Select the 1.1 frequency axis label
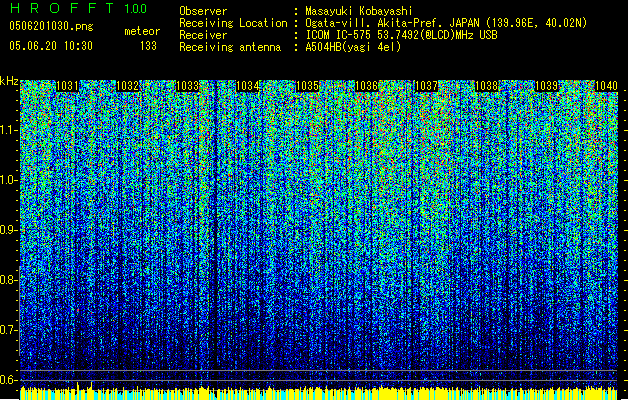The width and height of the screenshot is (629, 400). (x=9, y=129)
